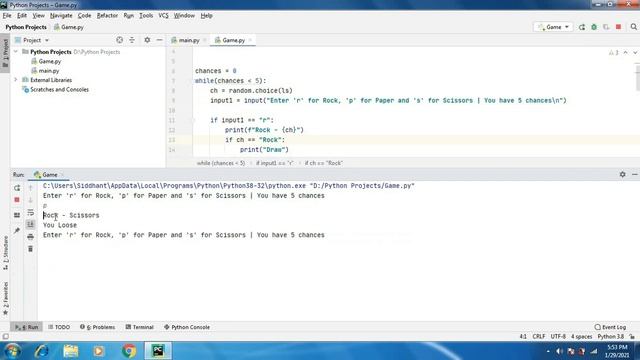Select main.py in project tree

click(49, 71)
